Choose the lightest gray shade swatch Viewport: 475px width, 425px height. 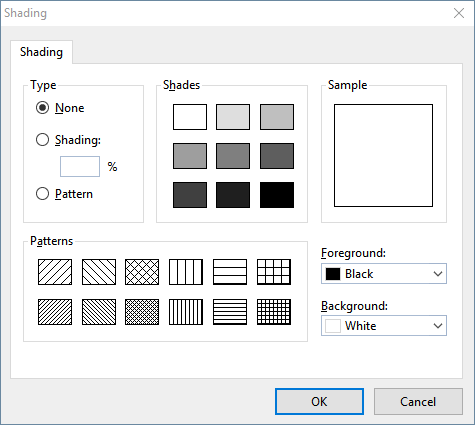tap(233, 117)
